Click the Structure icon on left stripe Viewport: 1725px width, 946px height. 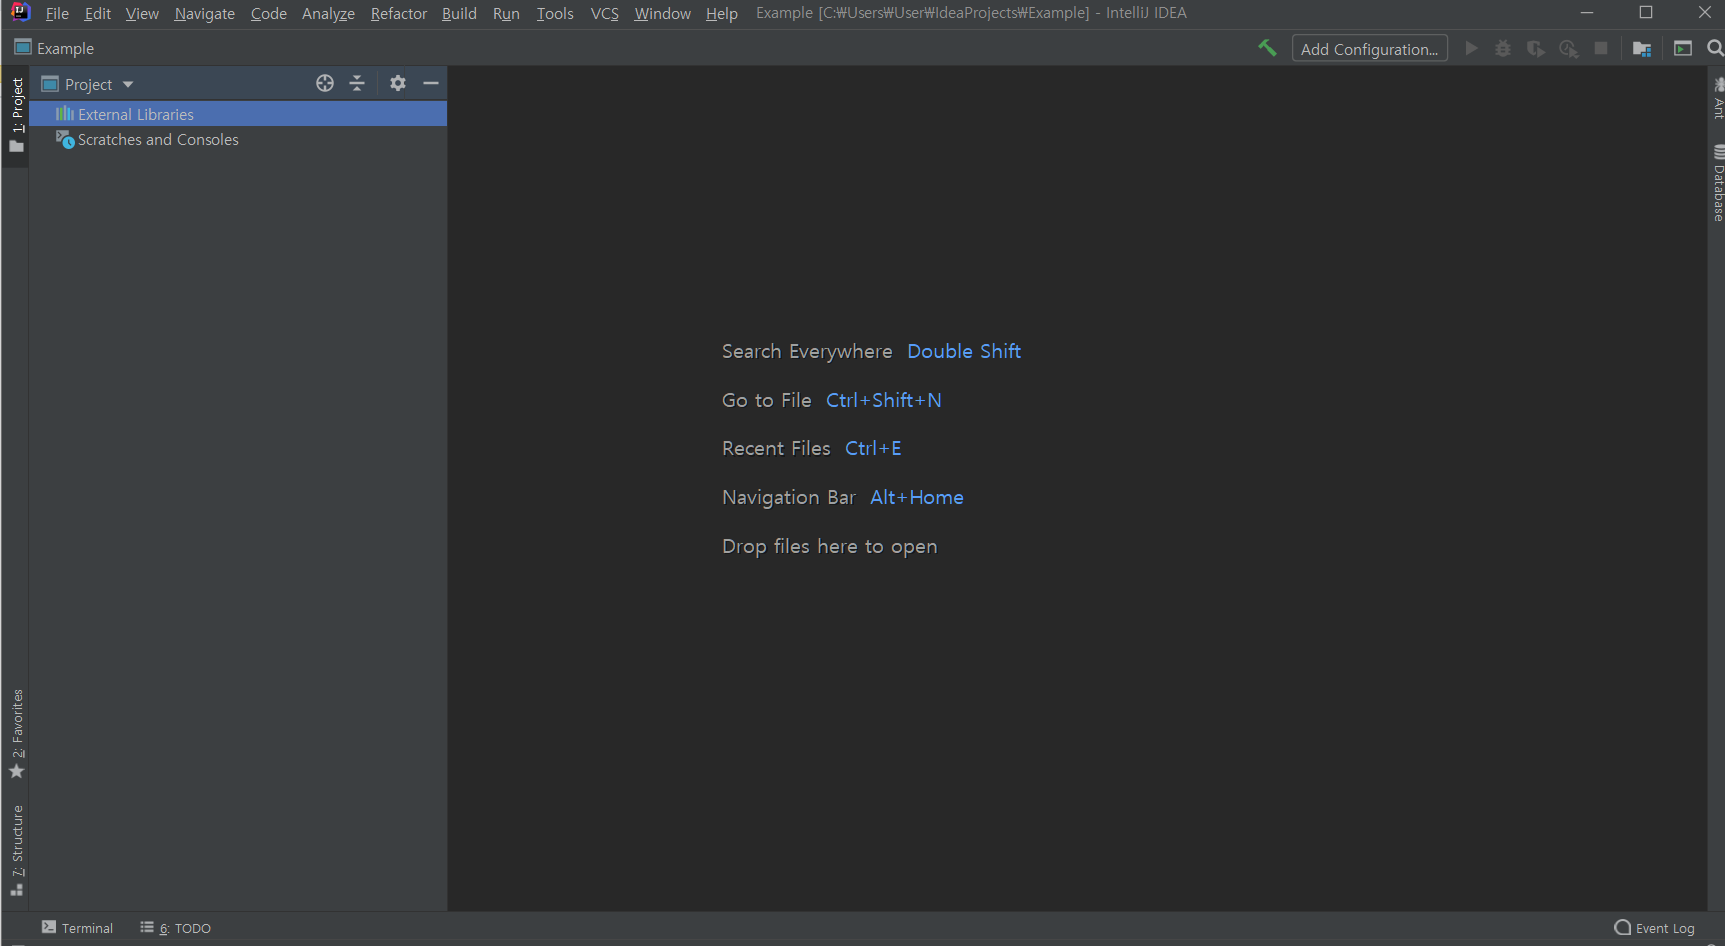tap(16, 889)
